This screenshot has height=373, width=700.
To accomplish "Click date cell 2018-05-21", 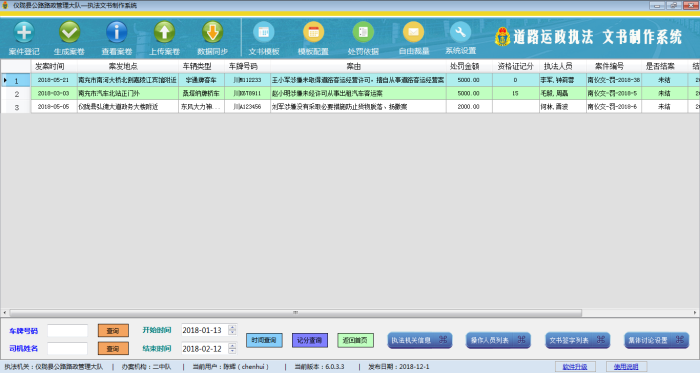I will pyautogui.click(x=54, y=80).
